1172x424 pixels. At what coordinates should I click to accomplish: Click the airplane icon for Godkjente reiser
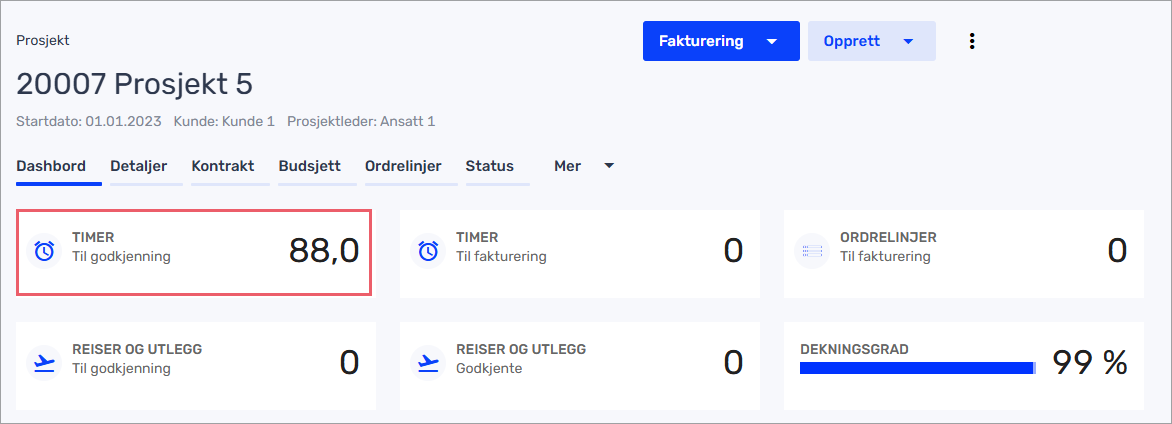[x=428, y=364]
